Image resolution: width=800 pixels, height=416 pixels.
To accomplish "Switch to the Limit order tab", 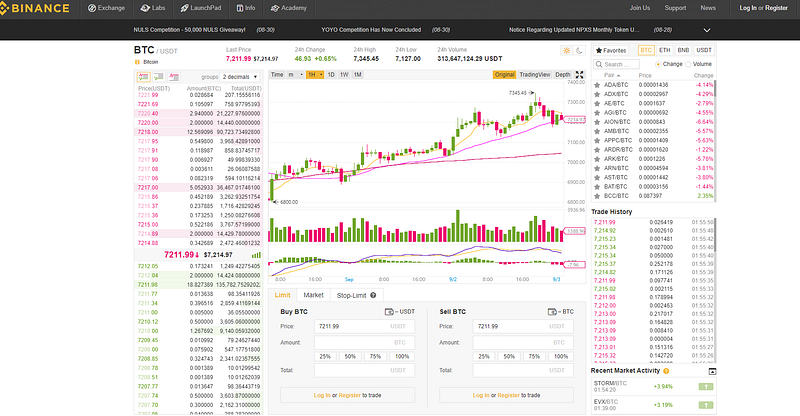I will pyautogui.click(x=282, y=295).
